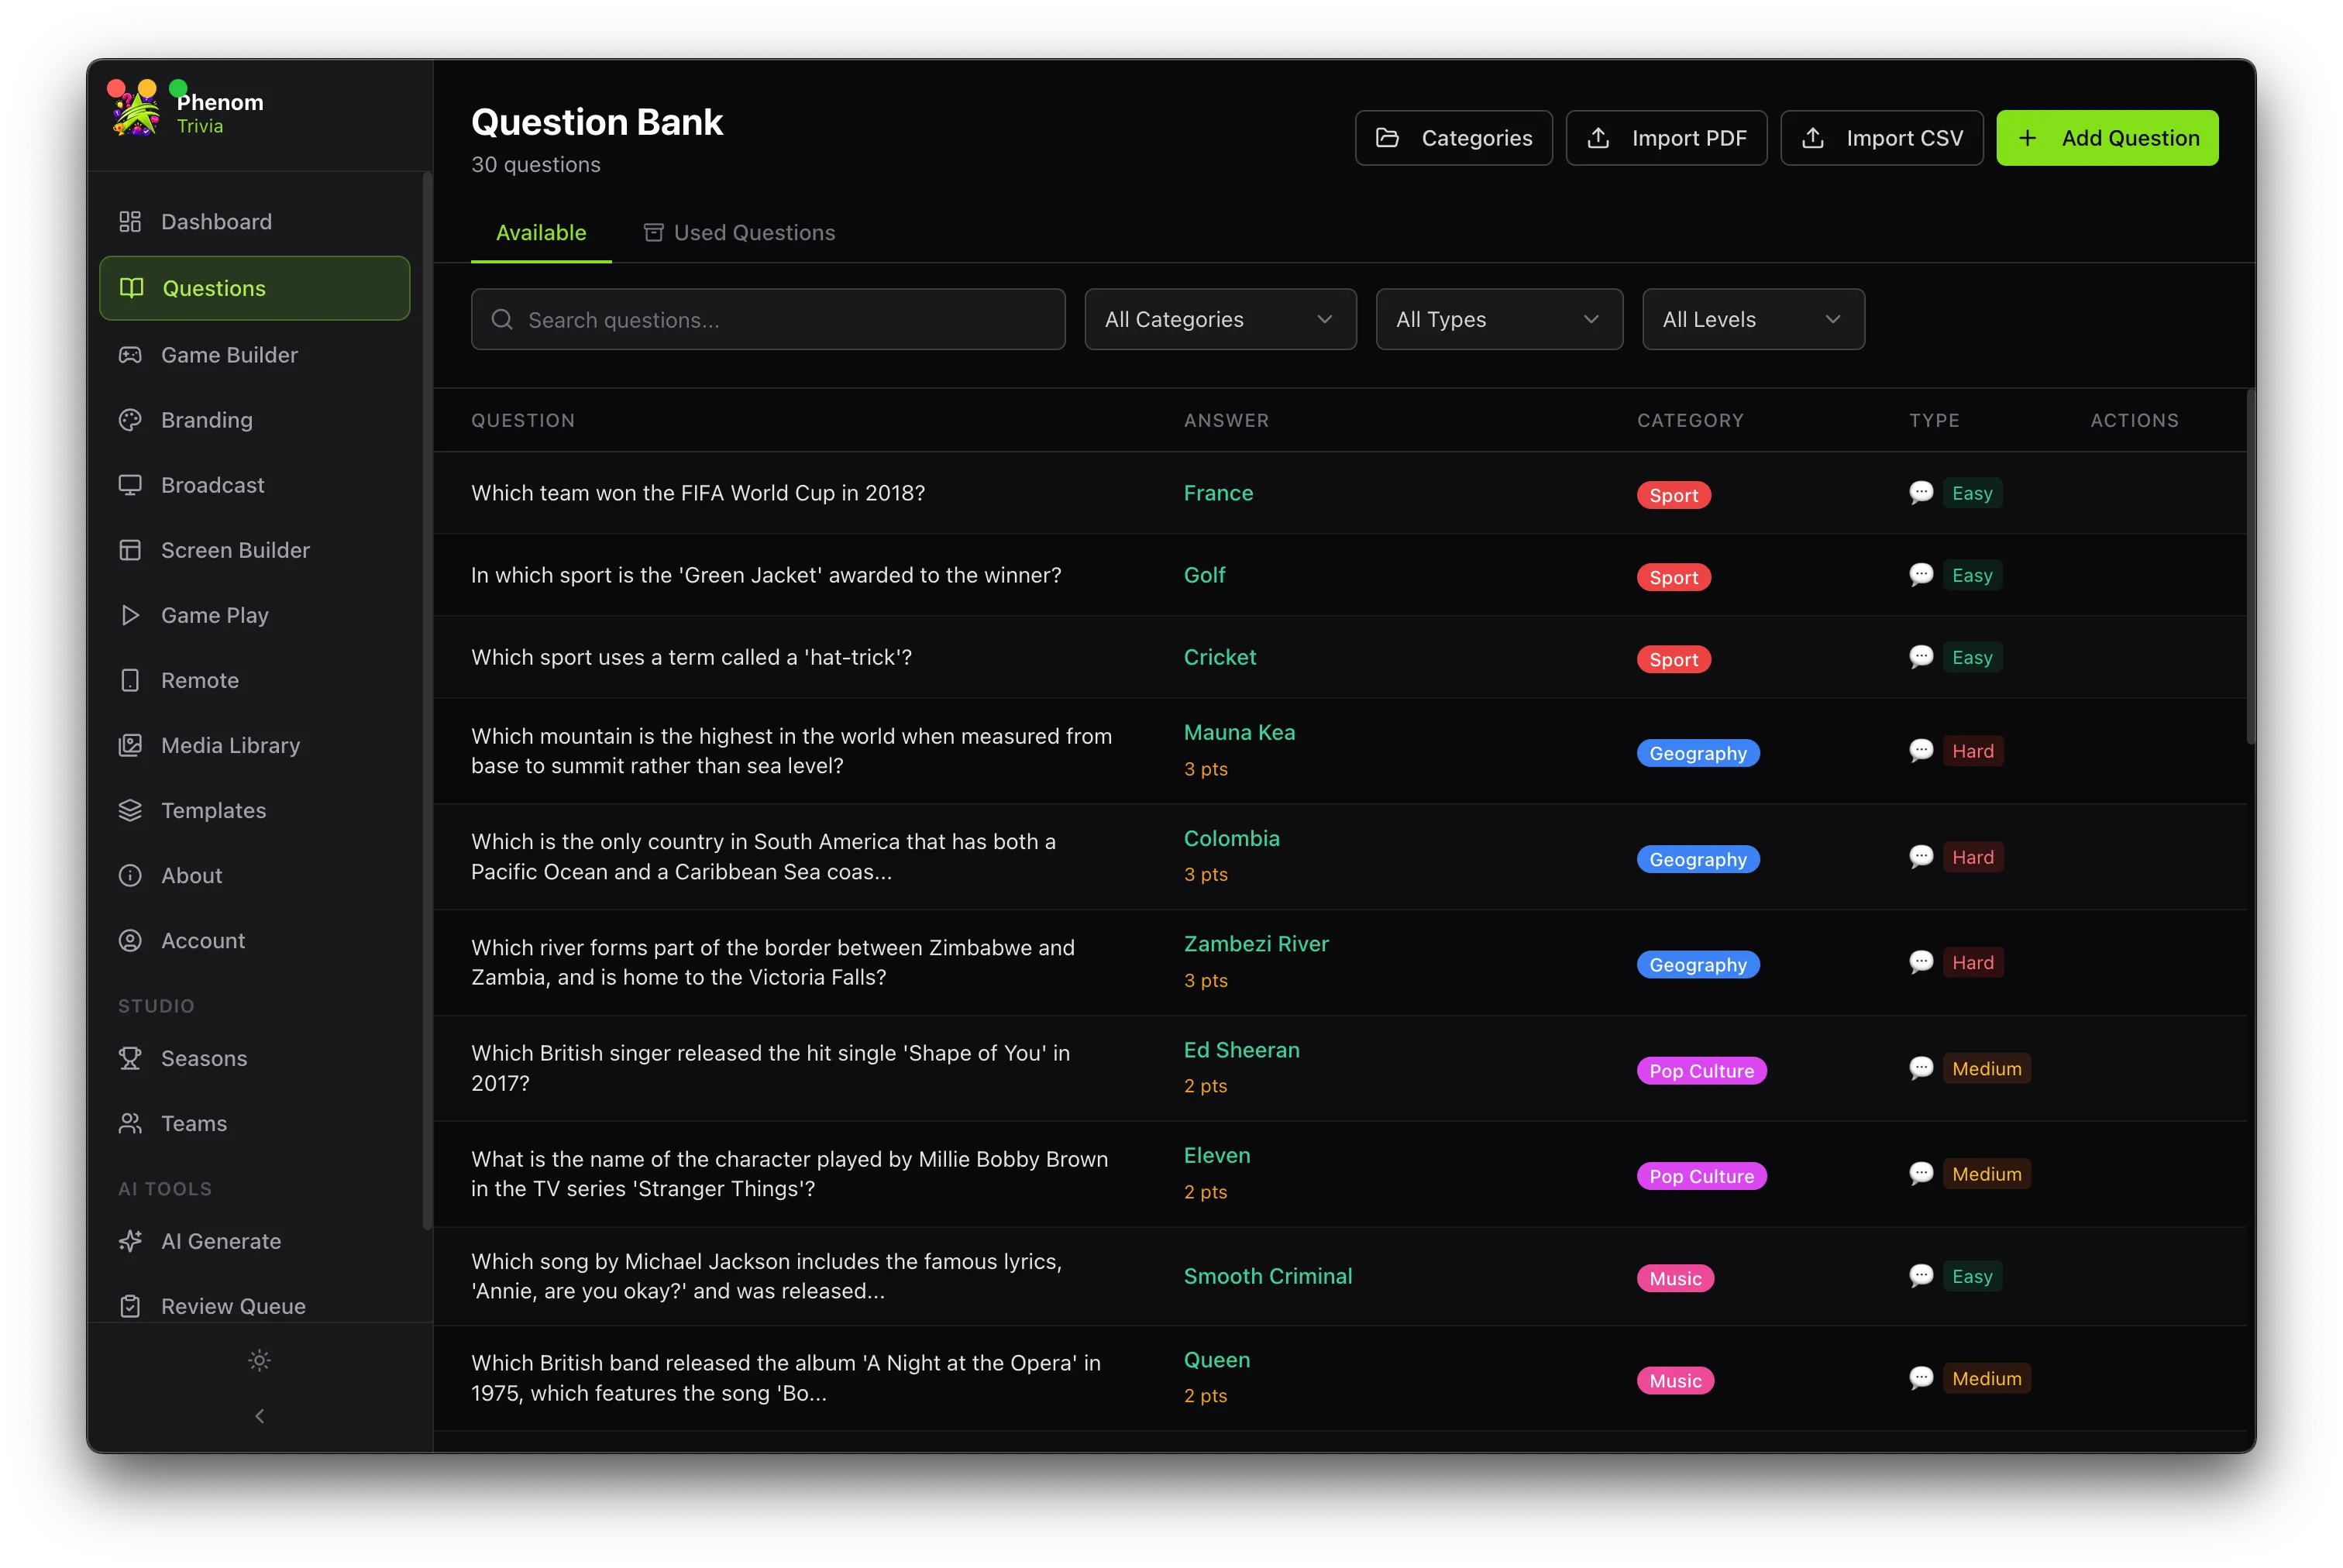Switch to the Available tab
Viewport: 2343px width, 1568px height.
tap(541, 233)
